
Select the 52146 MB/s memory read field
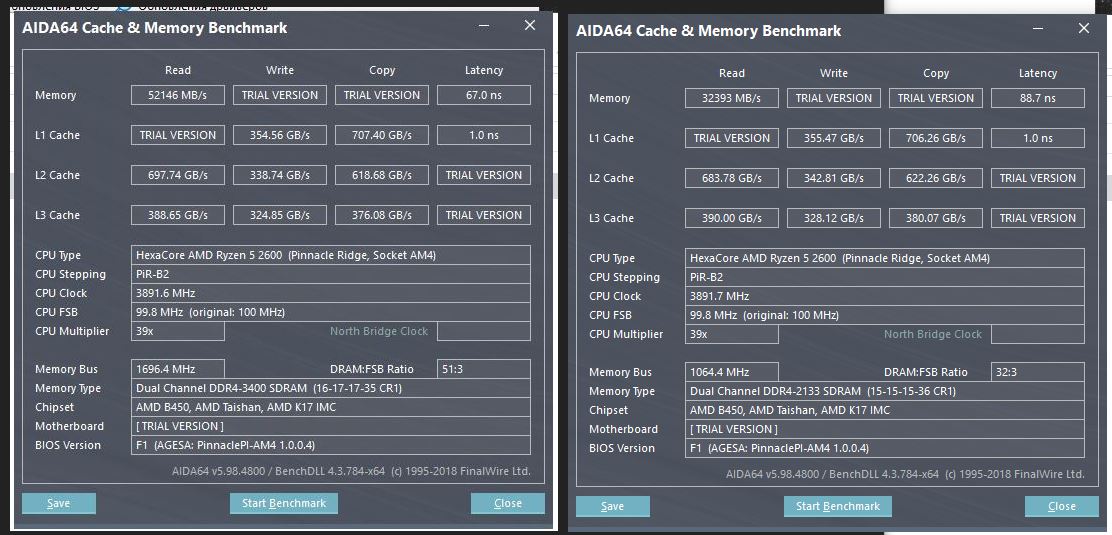178,95
